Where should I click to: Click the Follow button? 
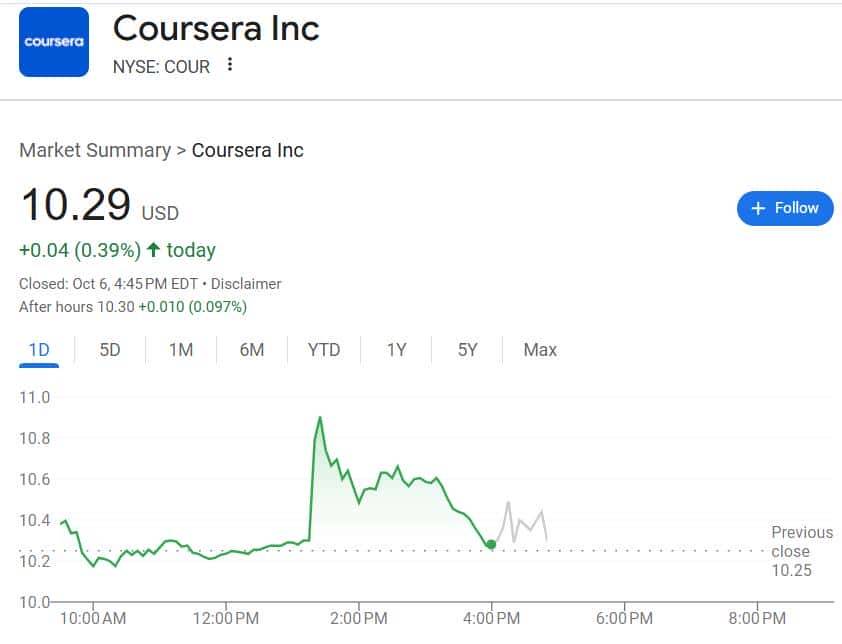pyautogui.click(x=785, y=208)
